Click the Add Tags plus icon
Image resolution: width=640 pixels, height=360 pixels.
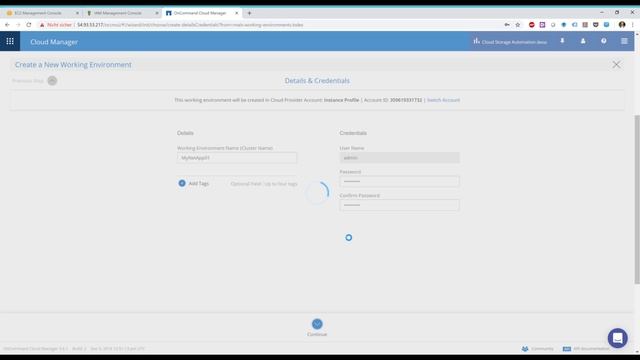click(182, 183)
